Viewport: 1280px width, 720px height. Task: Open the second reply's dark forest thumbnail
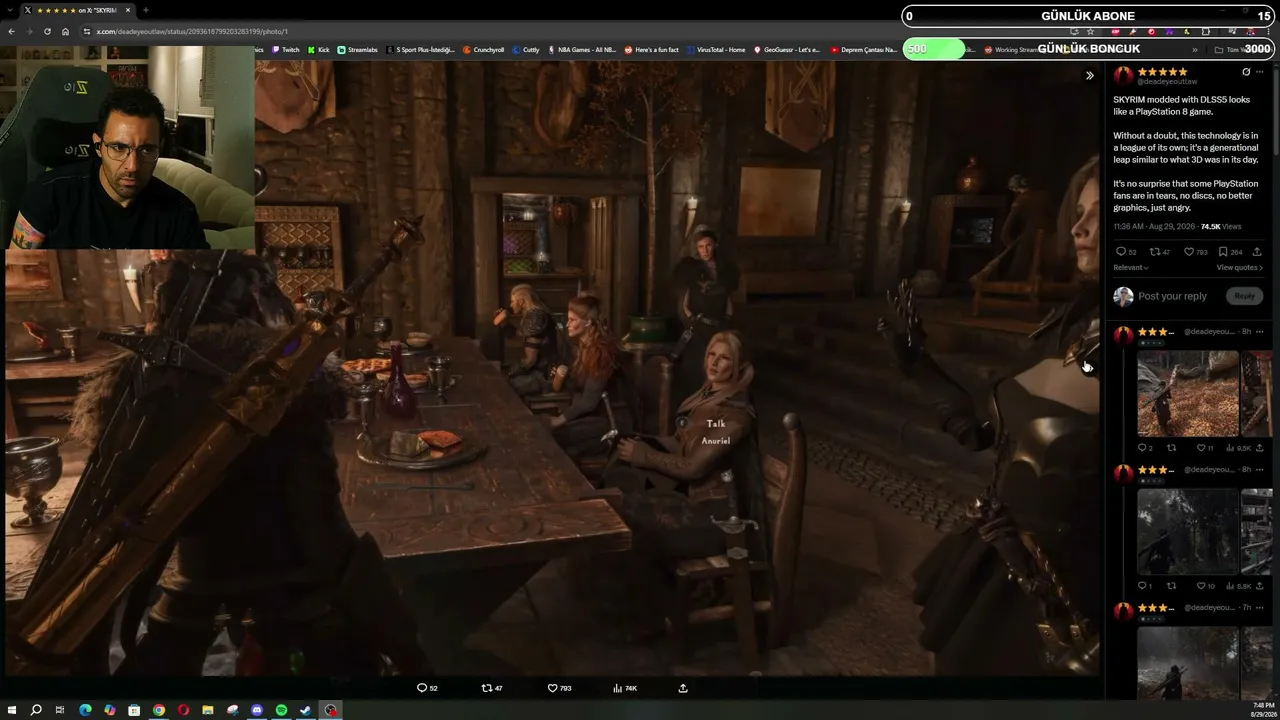[x=1188, y=532]
